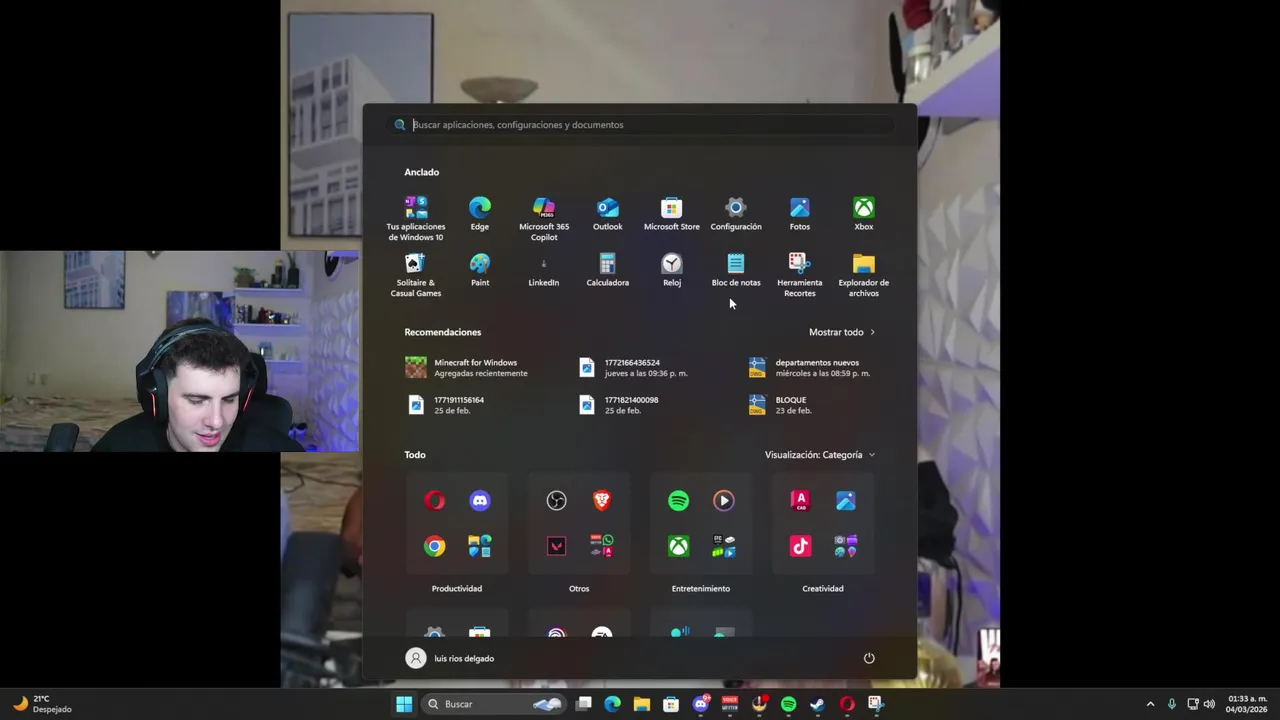The height and width of the screenshot is (720, 1280).
Task: Launch TikTok in Creatividad group
Action: [x=800, y=546]
